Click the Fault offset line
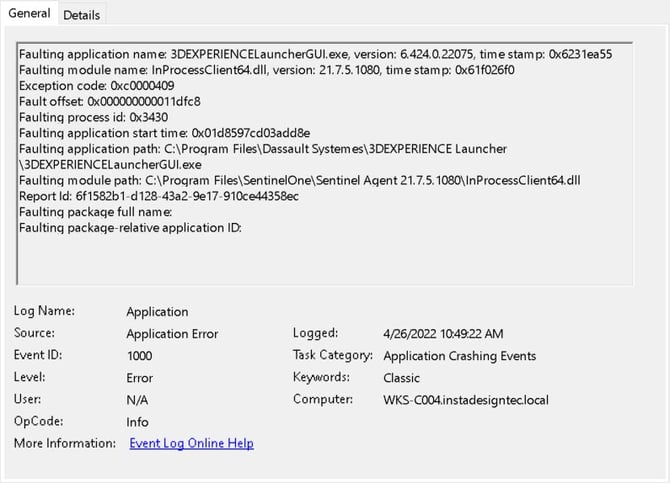Screen dimensions: 670x483 pyautogui.click(x=109, y=102)
